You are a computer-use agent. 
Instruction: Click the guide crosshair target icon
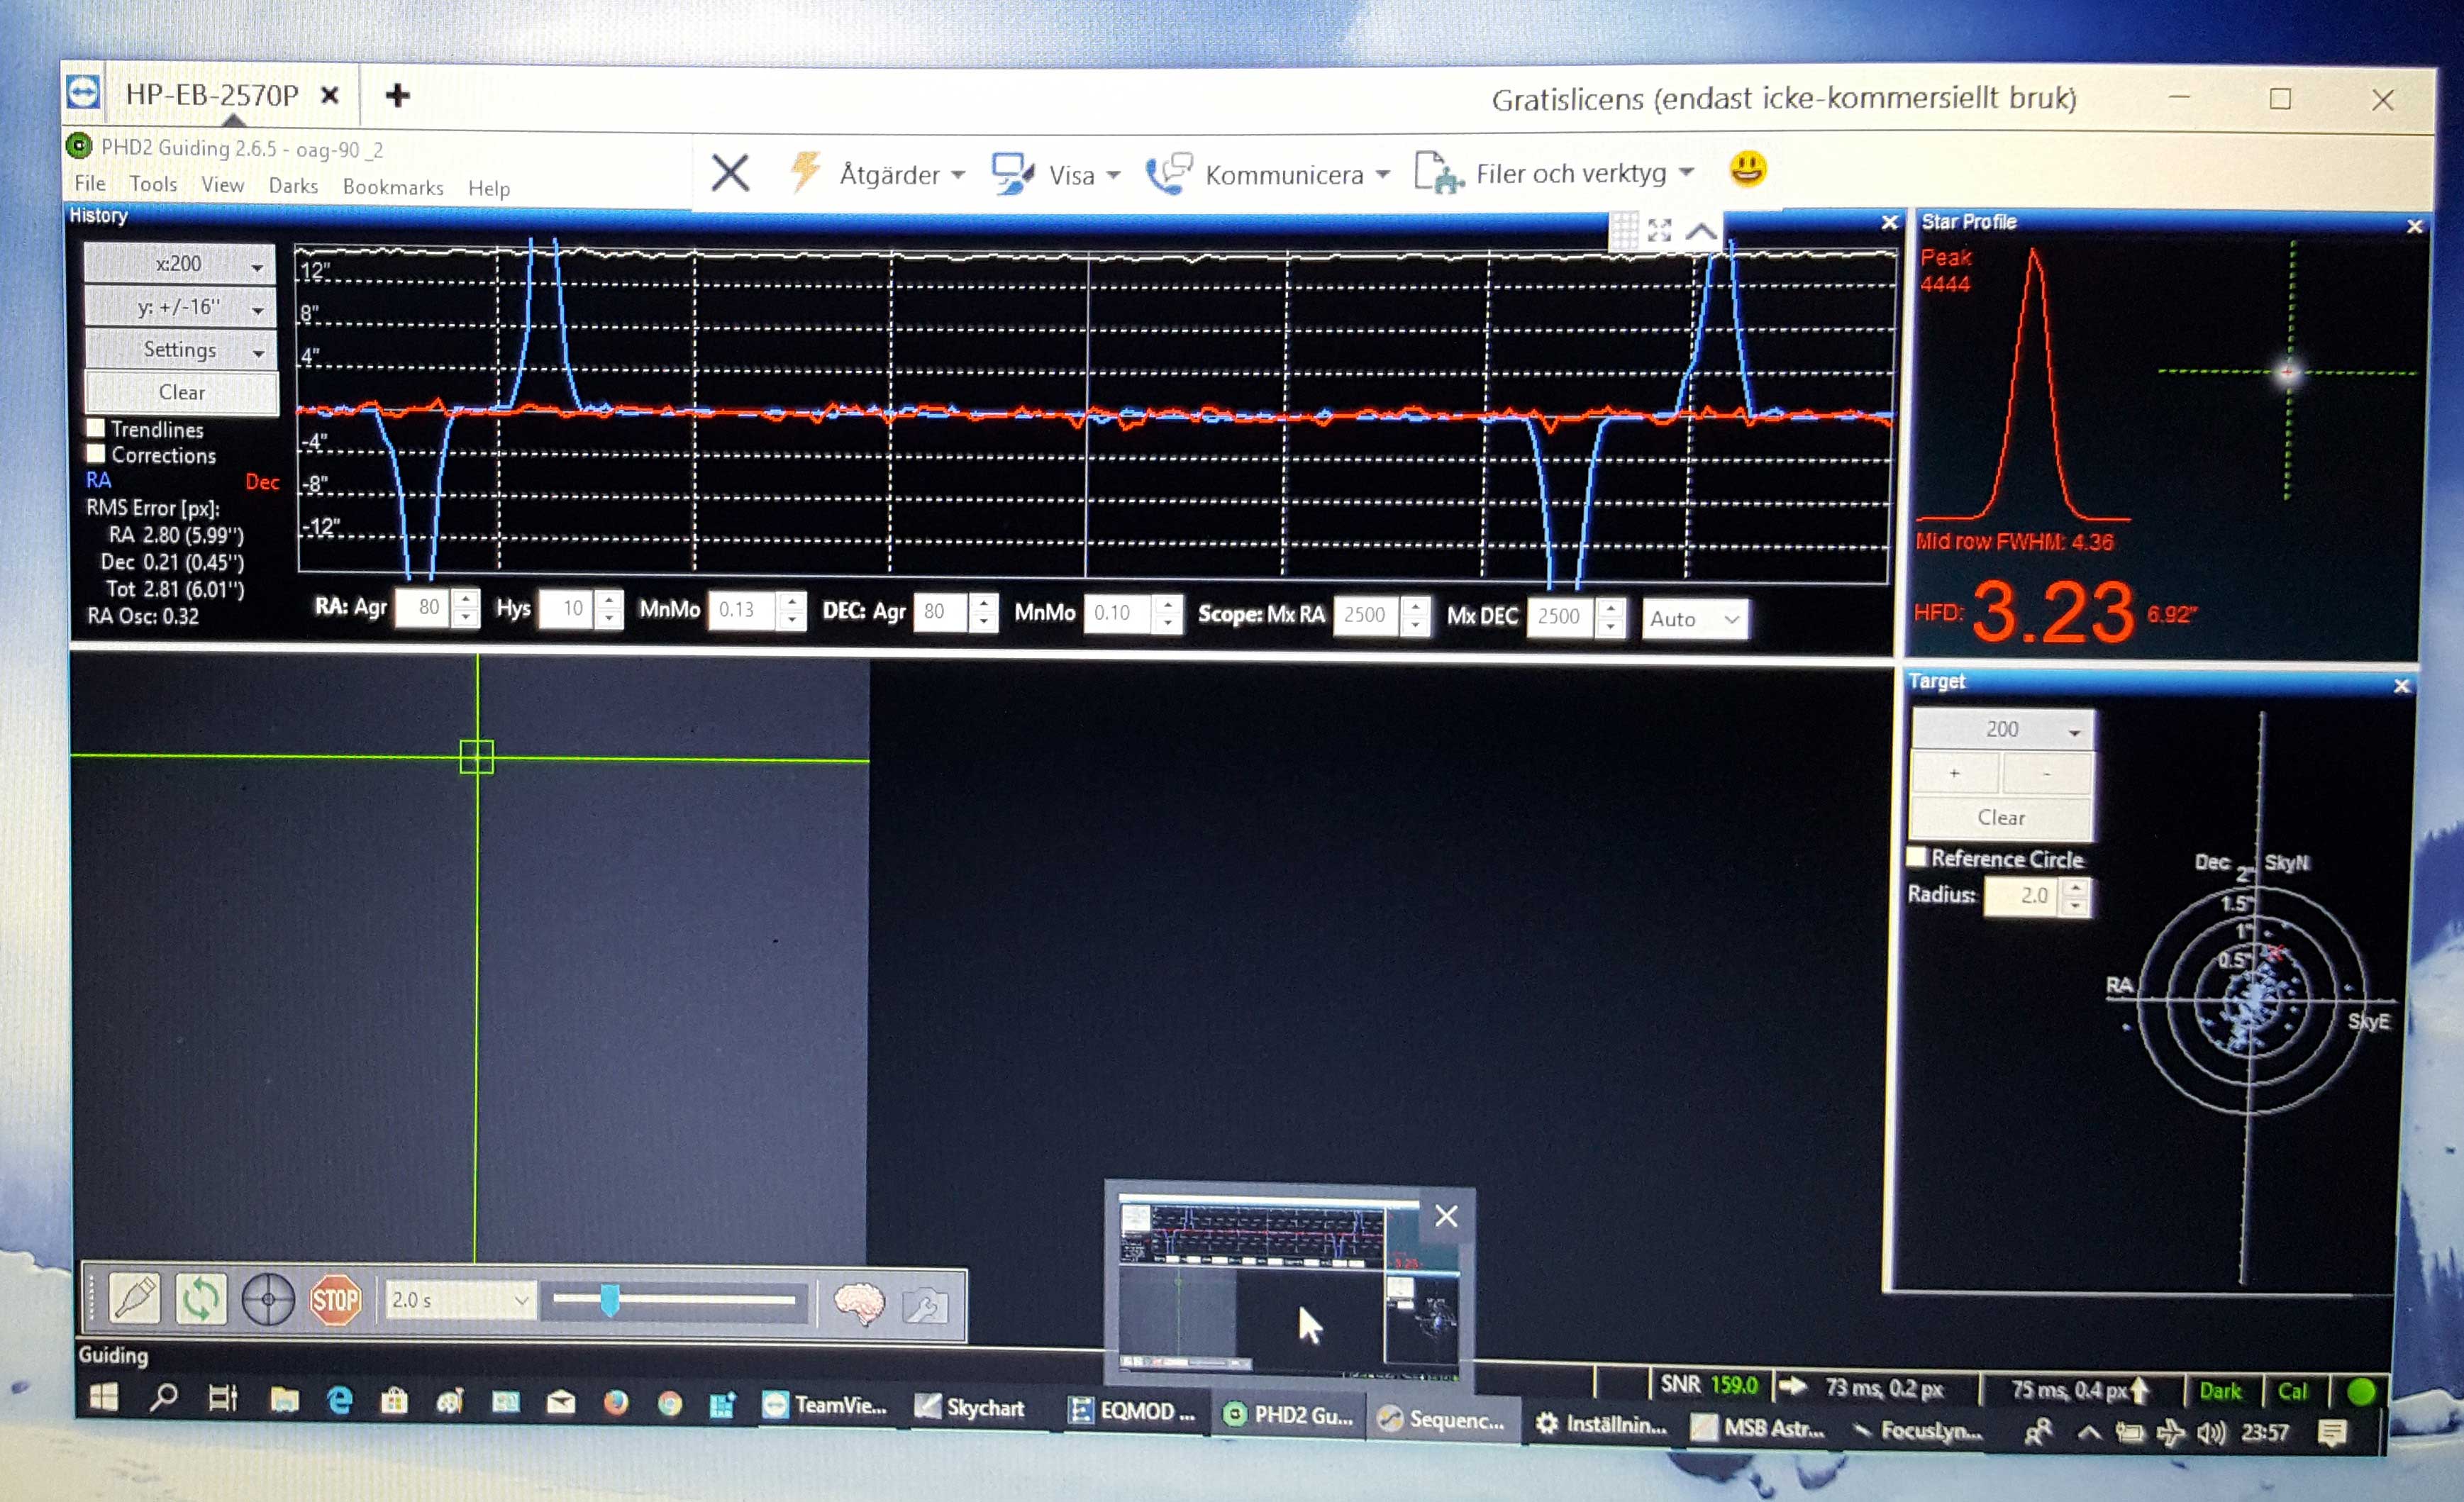point(268,1300)
